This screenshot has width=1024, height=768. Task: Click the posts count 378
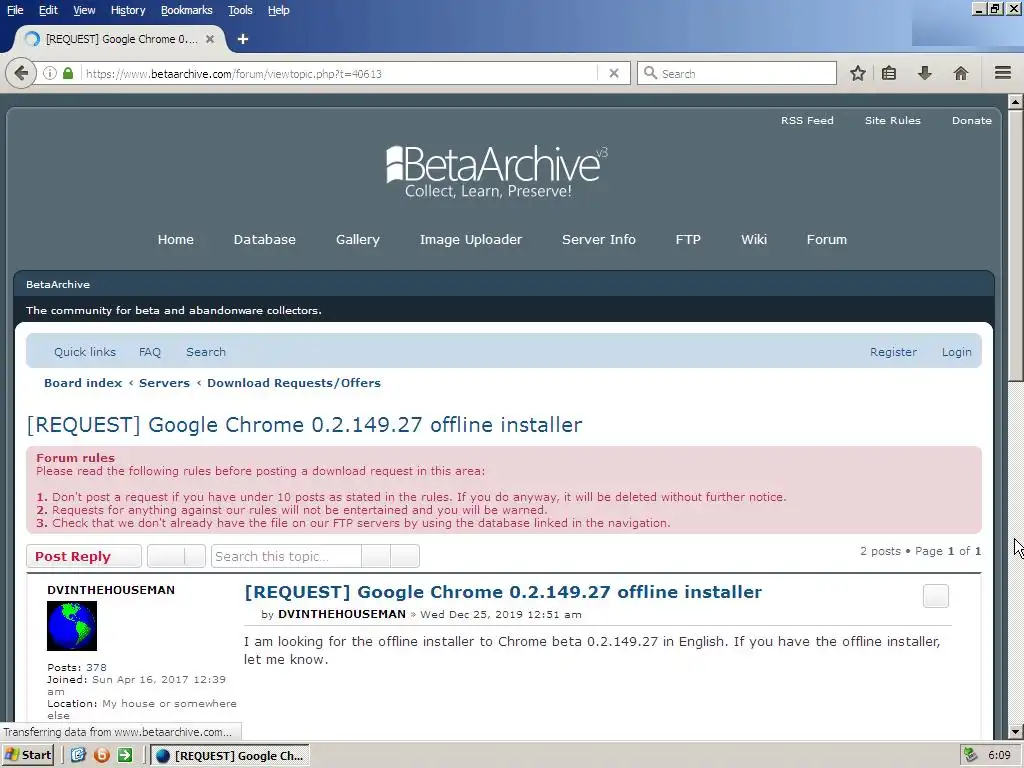tap(96, 667)
